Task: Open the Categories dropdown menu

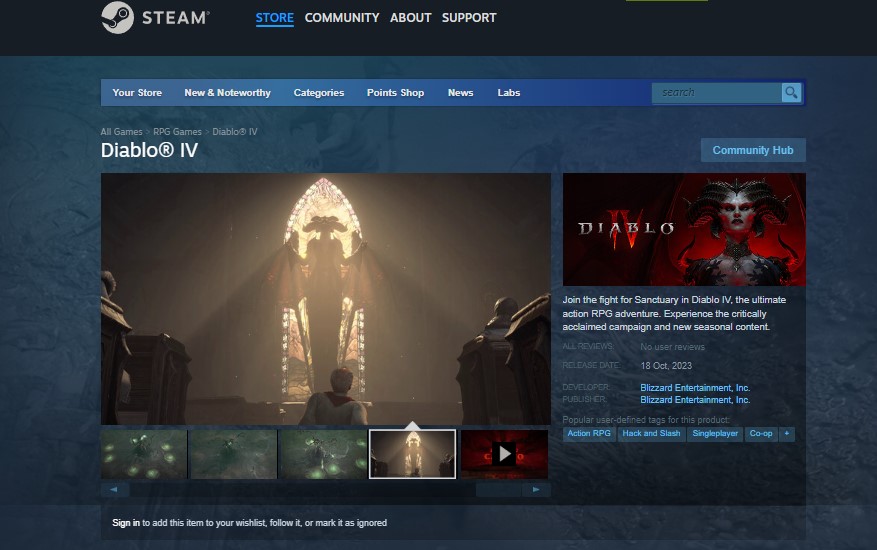Action: [x=318, y=93]
